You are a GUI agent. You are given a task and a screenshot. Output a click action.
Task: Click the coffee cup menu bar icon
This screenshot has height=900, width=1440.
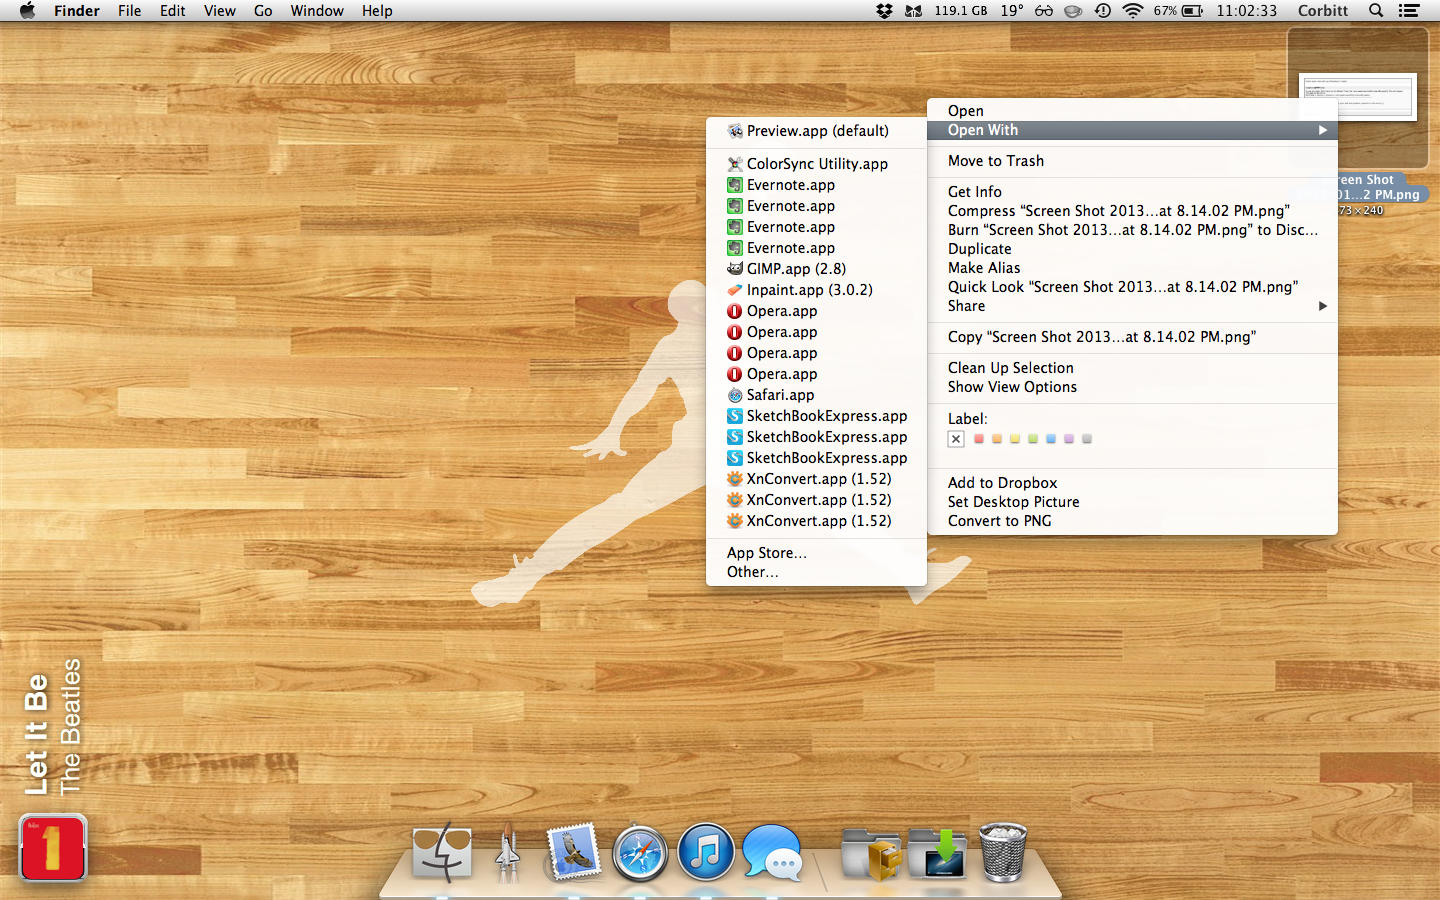pos(1073,11)
